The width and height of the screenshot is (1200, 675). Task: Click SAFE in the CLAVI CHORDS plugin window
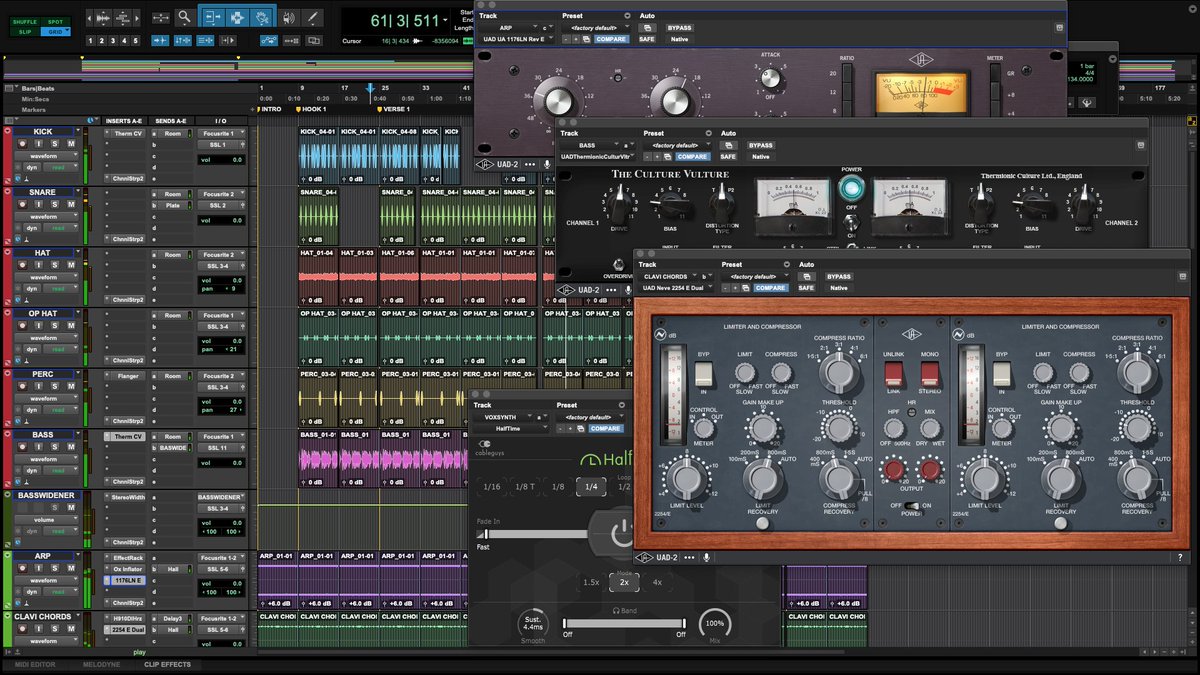click(806, 288)
